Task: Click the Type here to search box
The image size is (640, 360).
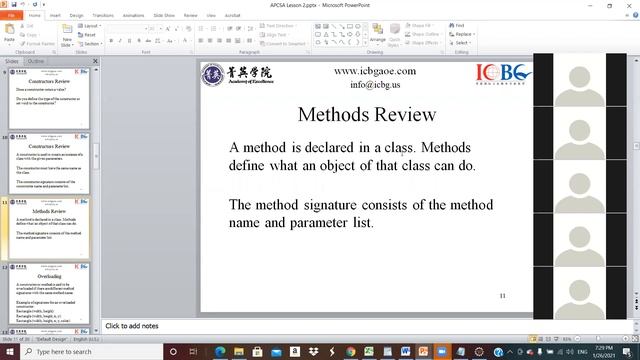Action: (91, 351)
